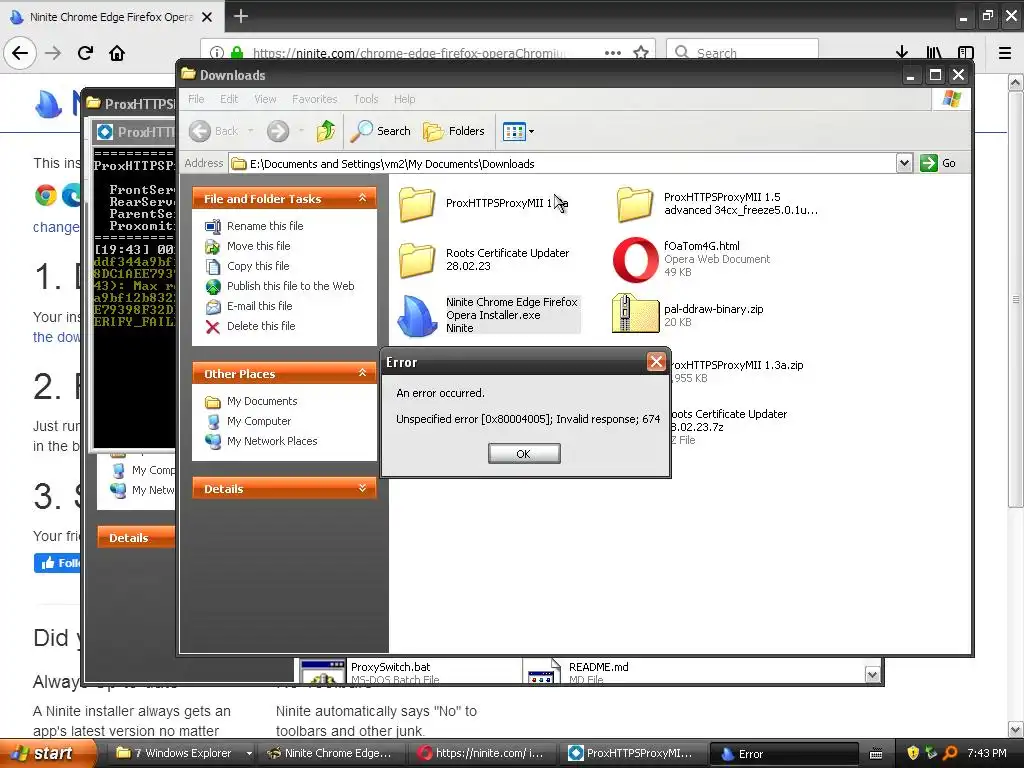Select pal-ddraw-binary.zip archive icon
Screen dimensions: 1024x768
(635, 314)
